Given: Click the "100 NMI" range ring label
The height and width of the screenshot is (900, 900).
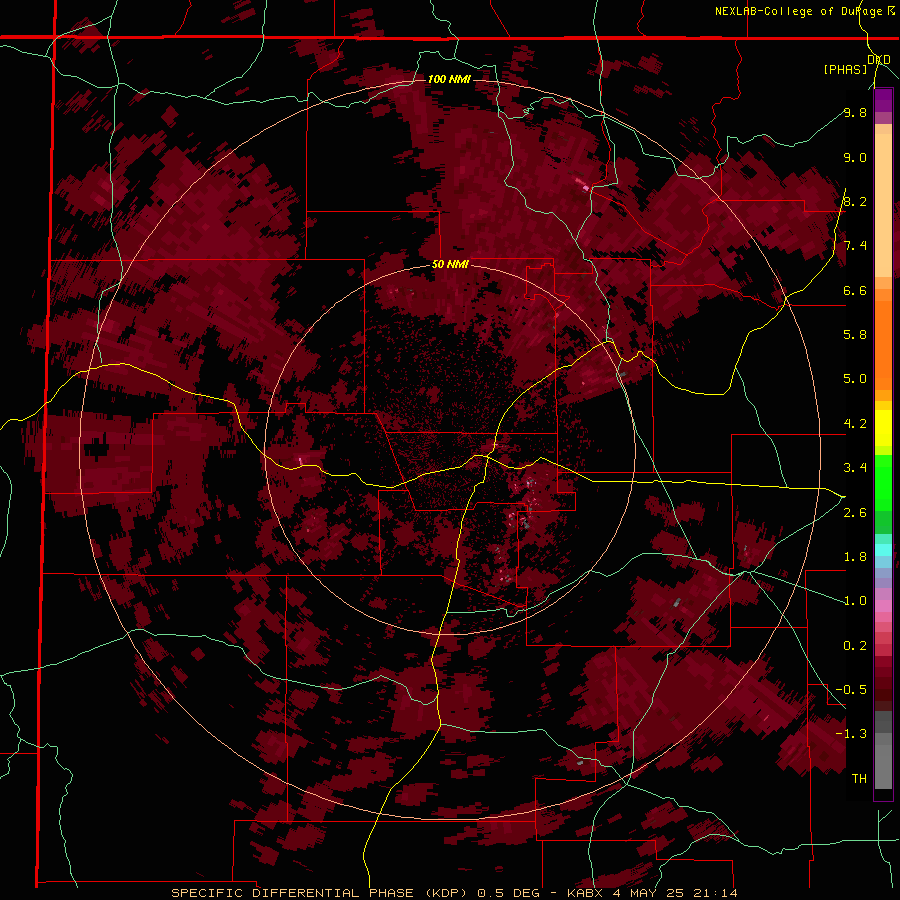Looking at the screenshot, I should click(449, 79).
